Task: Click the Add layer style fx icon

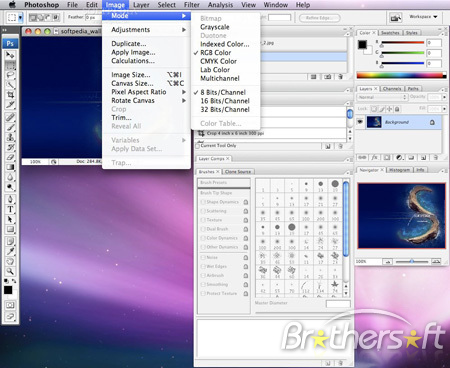Action: click(x=375, y=157)
